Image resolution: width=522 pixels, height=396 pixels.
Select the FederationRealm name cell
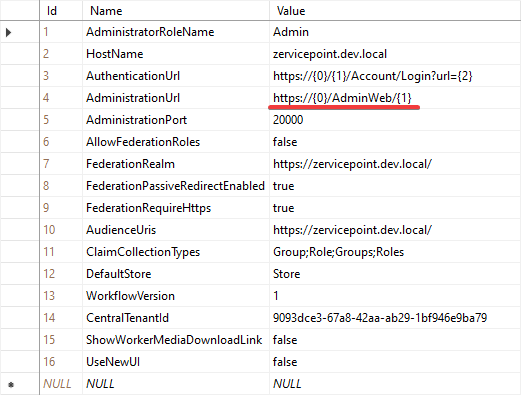[x=176, y=164]
